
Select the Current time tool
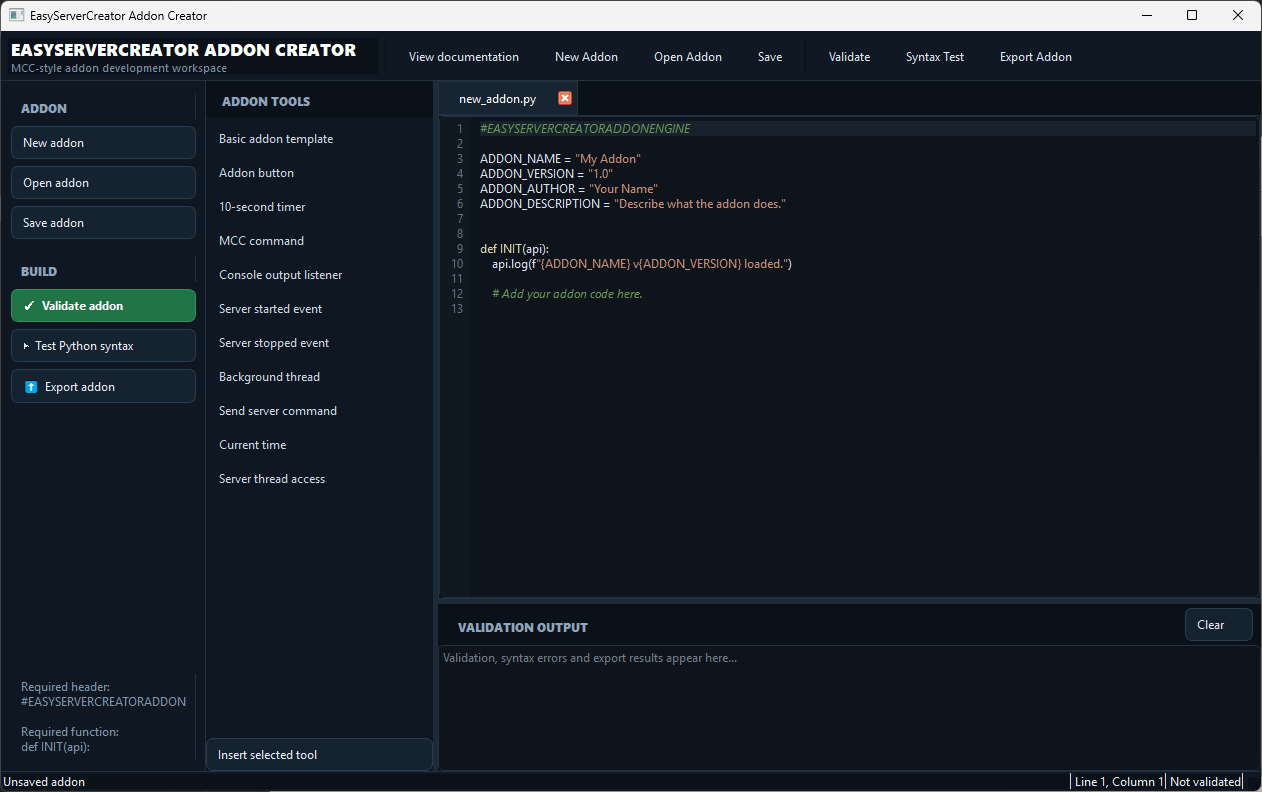point(319,445)
